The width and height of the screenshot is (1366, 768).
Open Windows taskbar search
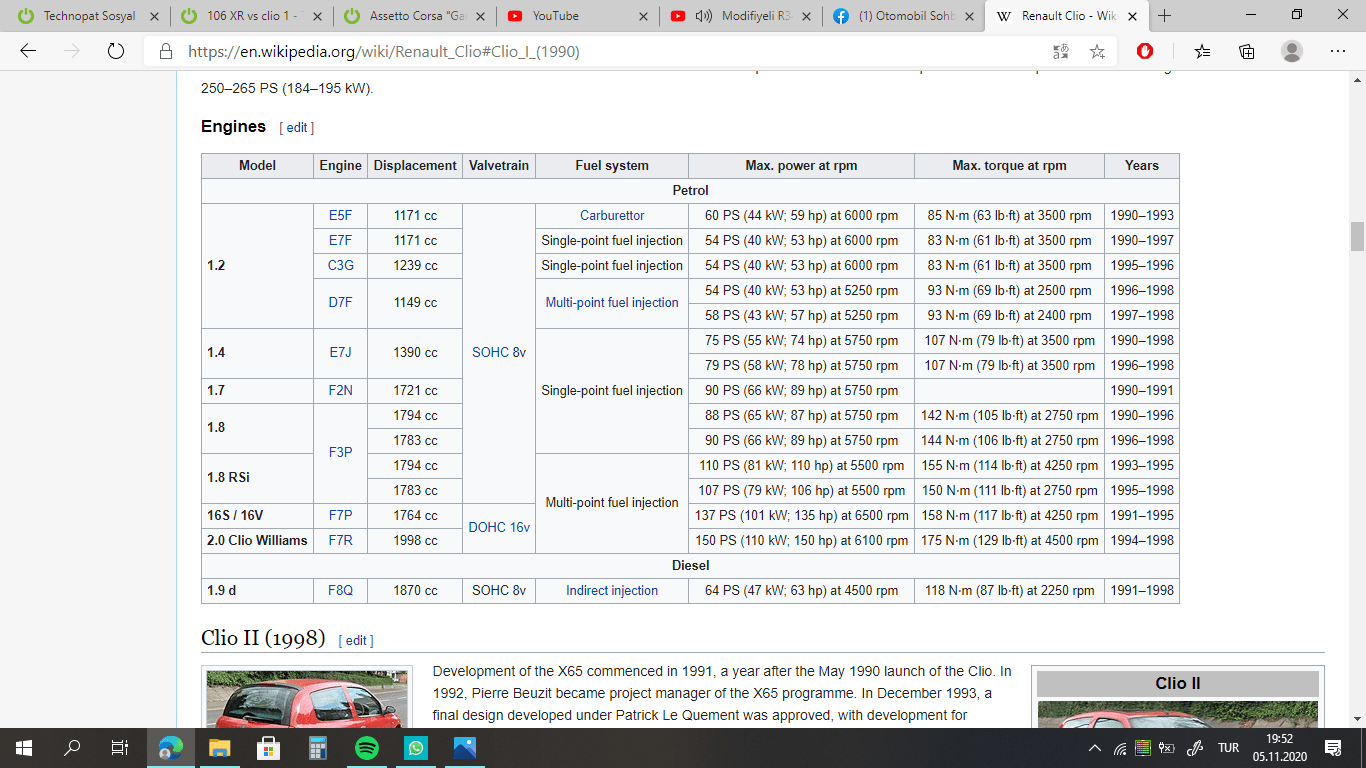click(72, 747)
